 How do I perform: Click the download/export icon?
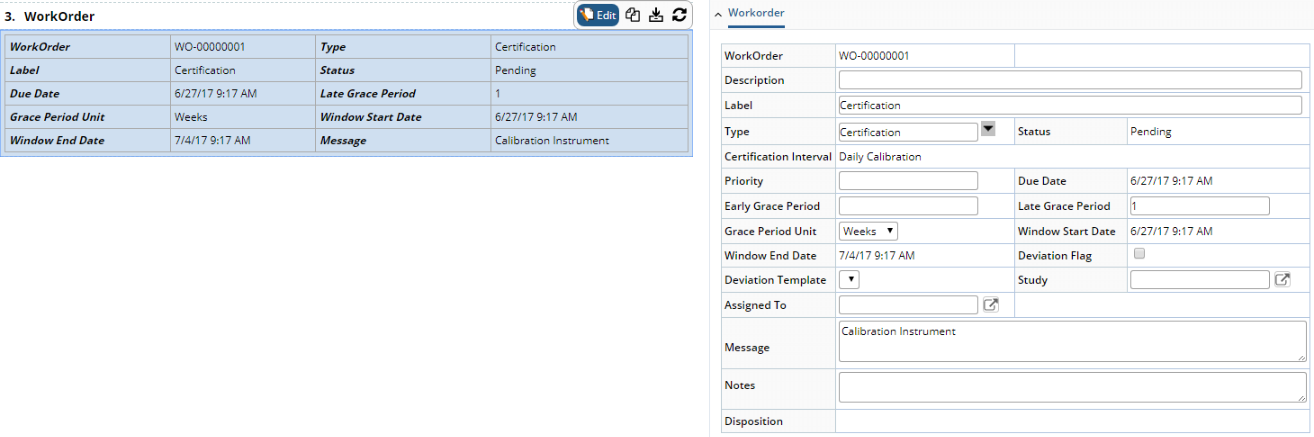pos(656,15)
